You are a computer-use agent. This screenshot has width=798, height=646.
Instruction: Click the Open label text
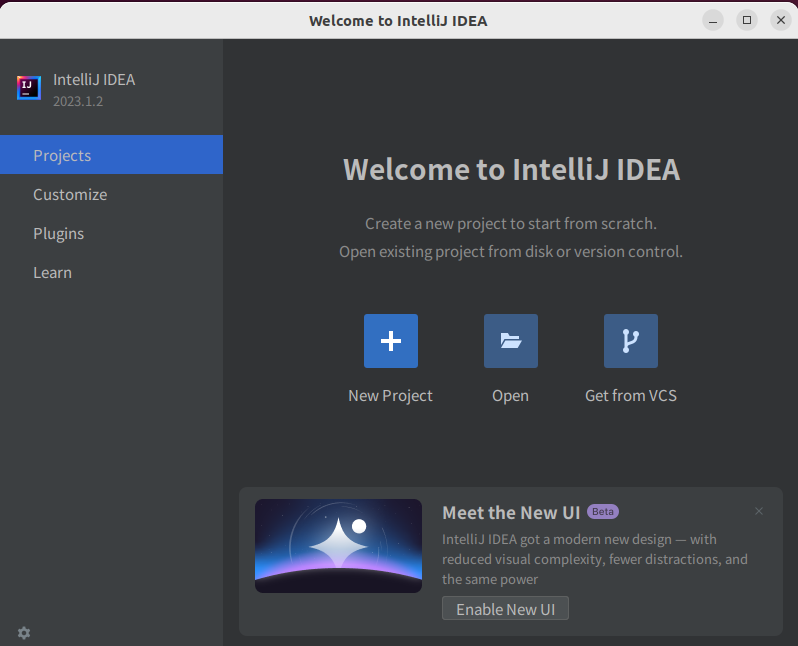(510, 396)
